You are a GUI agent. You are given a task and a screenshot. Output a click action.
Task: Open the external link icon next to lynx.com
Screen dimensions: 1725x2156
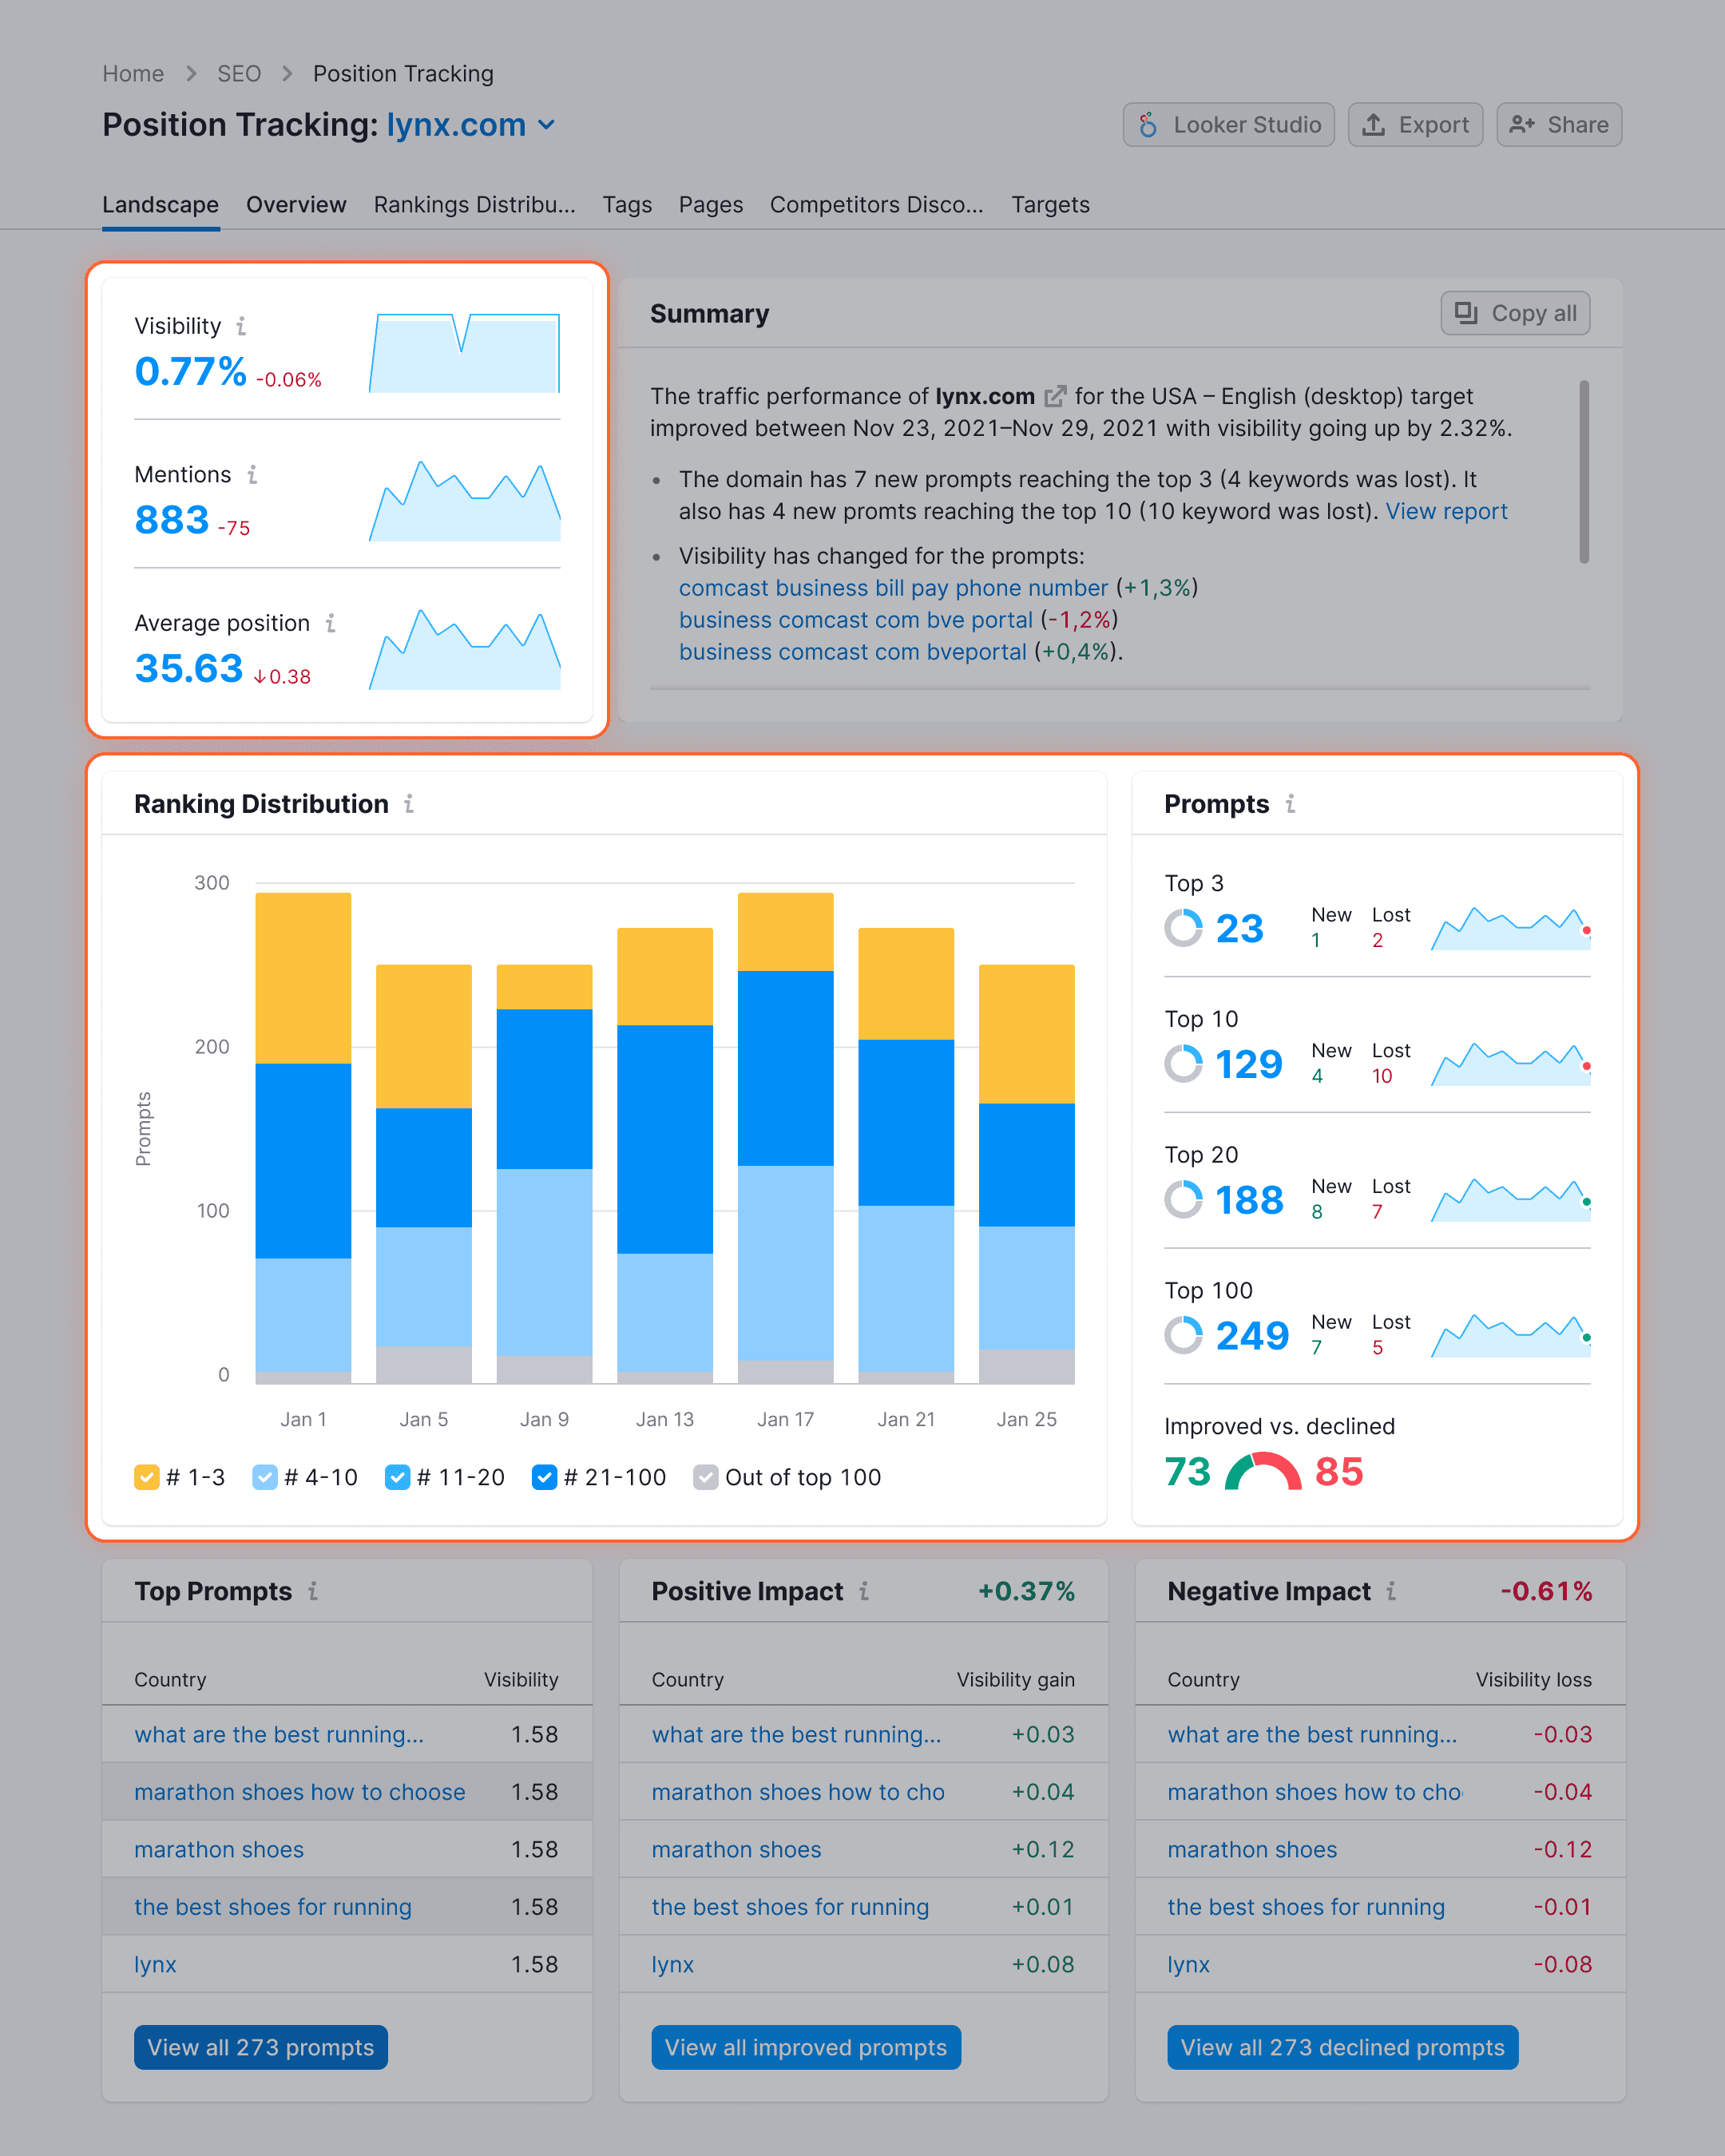1055,397
